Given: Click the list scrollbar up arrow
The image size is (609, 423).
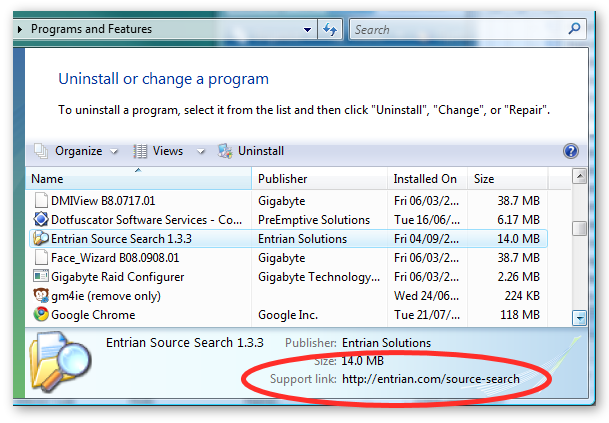Looking at the screenshot, I should point(579,177).
